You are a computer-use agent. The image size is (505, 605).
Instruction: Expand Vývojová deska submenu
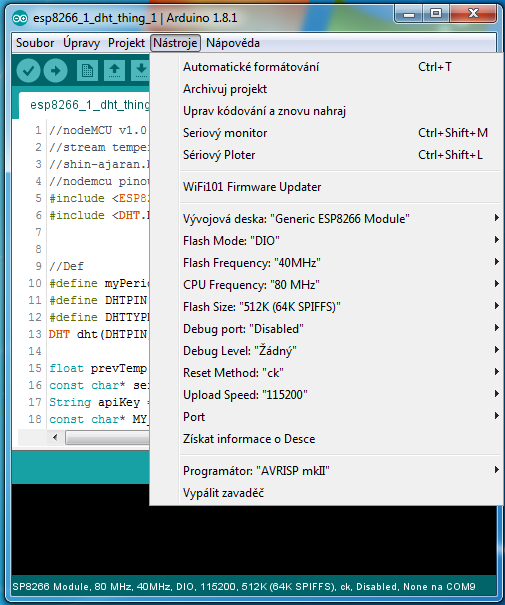(x=326, y=219)
